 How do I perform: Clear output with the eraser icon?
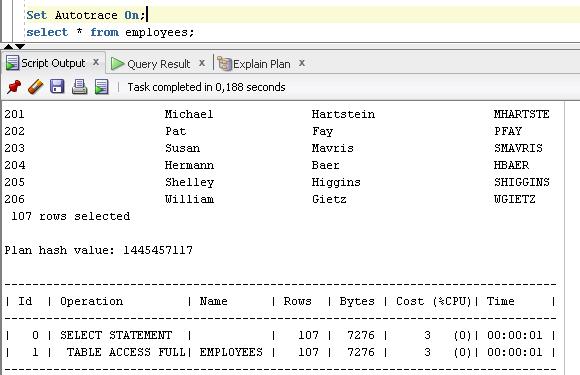click(36, 87)
